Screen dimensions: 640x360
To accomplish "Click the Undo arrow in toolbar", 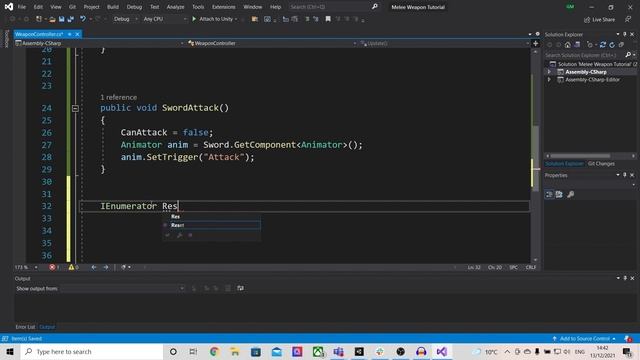I will tap(83, 19).
